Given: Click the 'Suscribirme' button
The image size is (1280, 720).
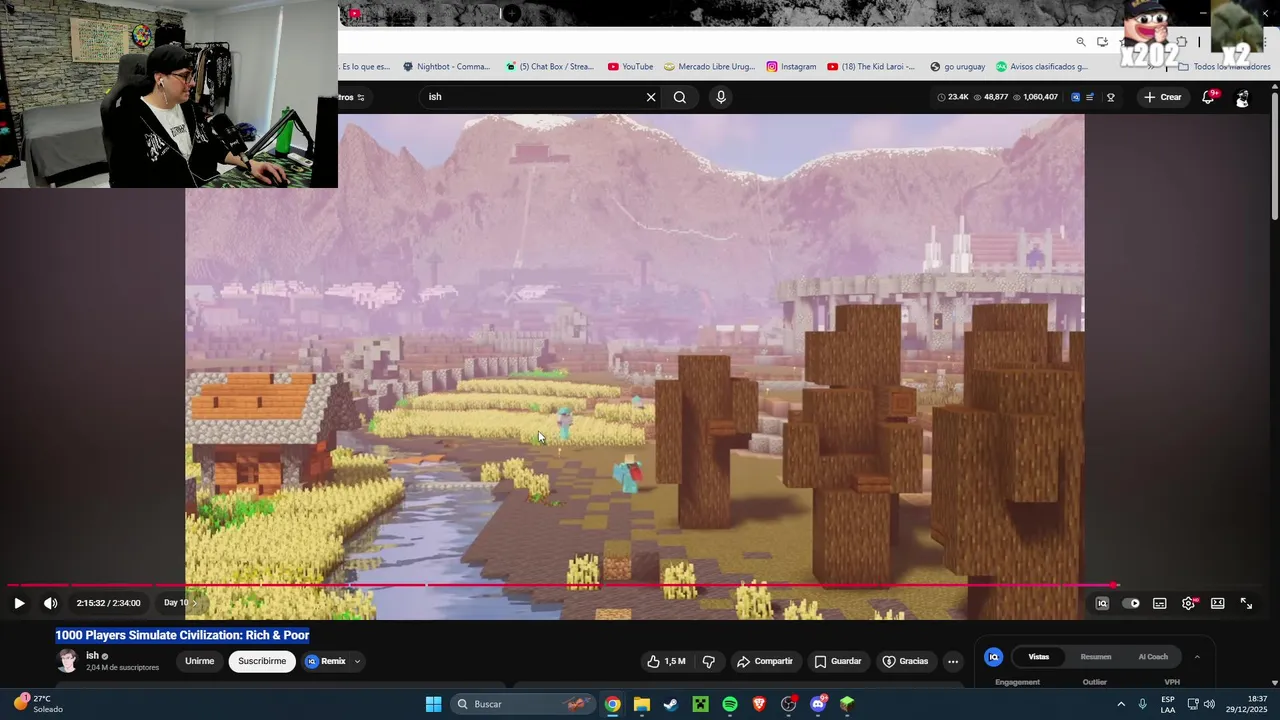Looking at the screenshot, I should click(x=262, y=661).
